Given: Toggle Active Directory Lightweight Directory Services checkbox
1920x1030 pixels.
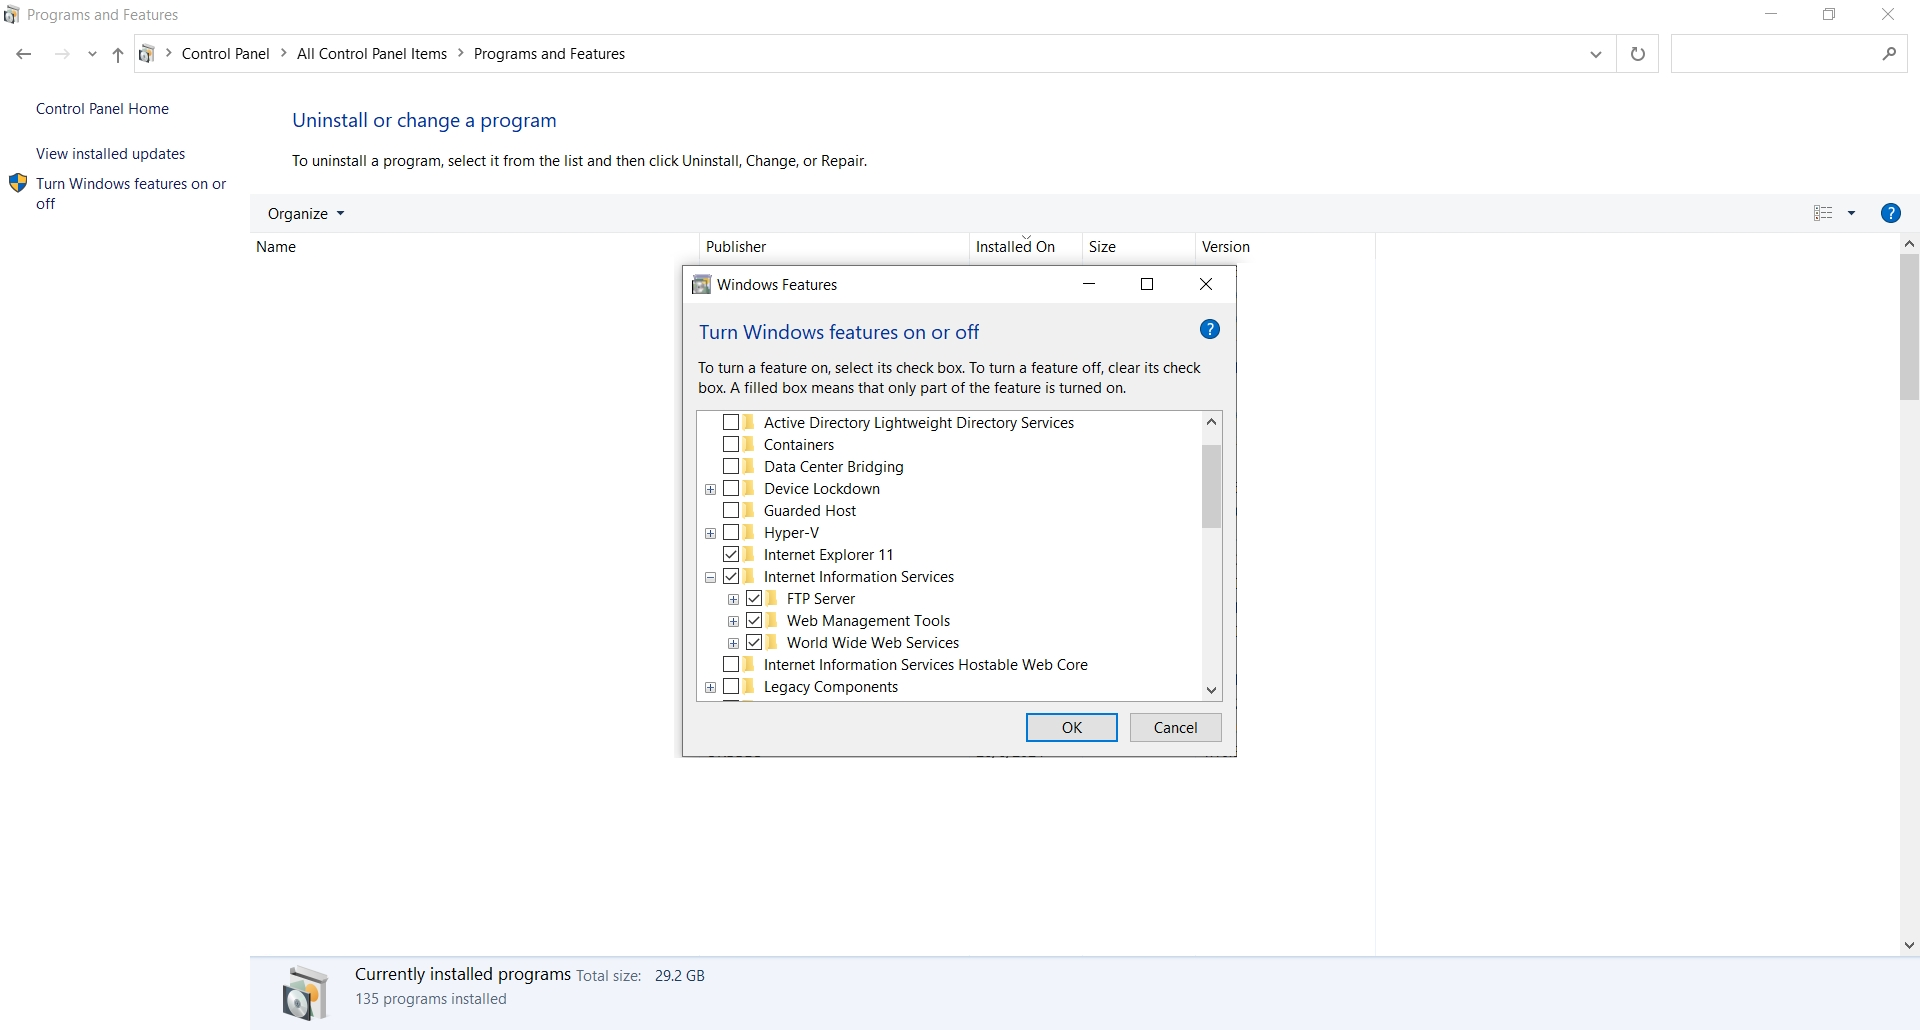Looking at the screenshot, I should click(x=731, y=423).
